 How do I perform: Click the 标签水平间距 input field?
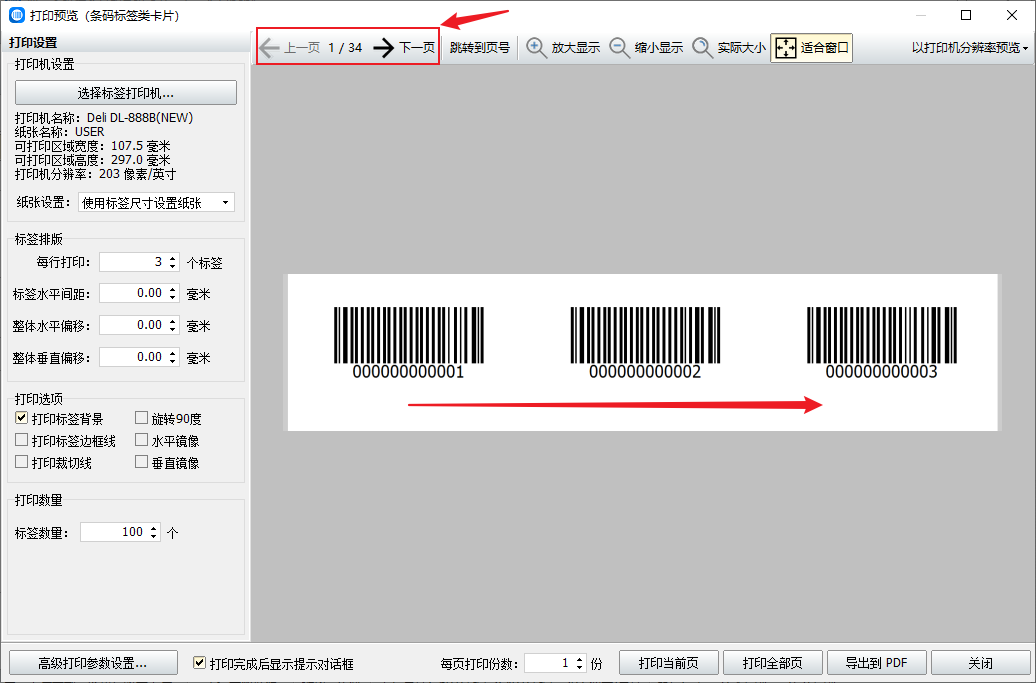(133, 293)
